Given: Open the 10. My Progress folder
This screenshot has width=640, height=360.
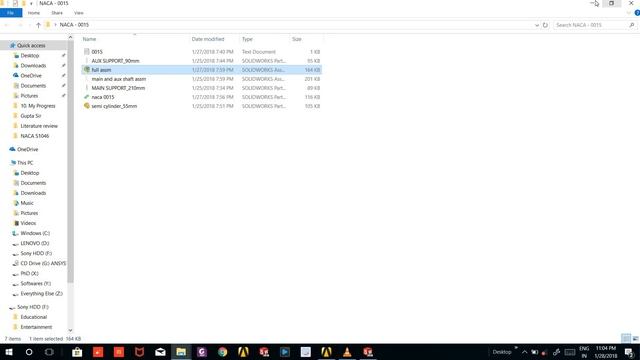Looking at the screenshot, I should (38, 106).
